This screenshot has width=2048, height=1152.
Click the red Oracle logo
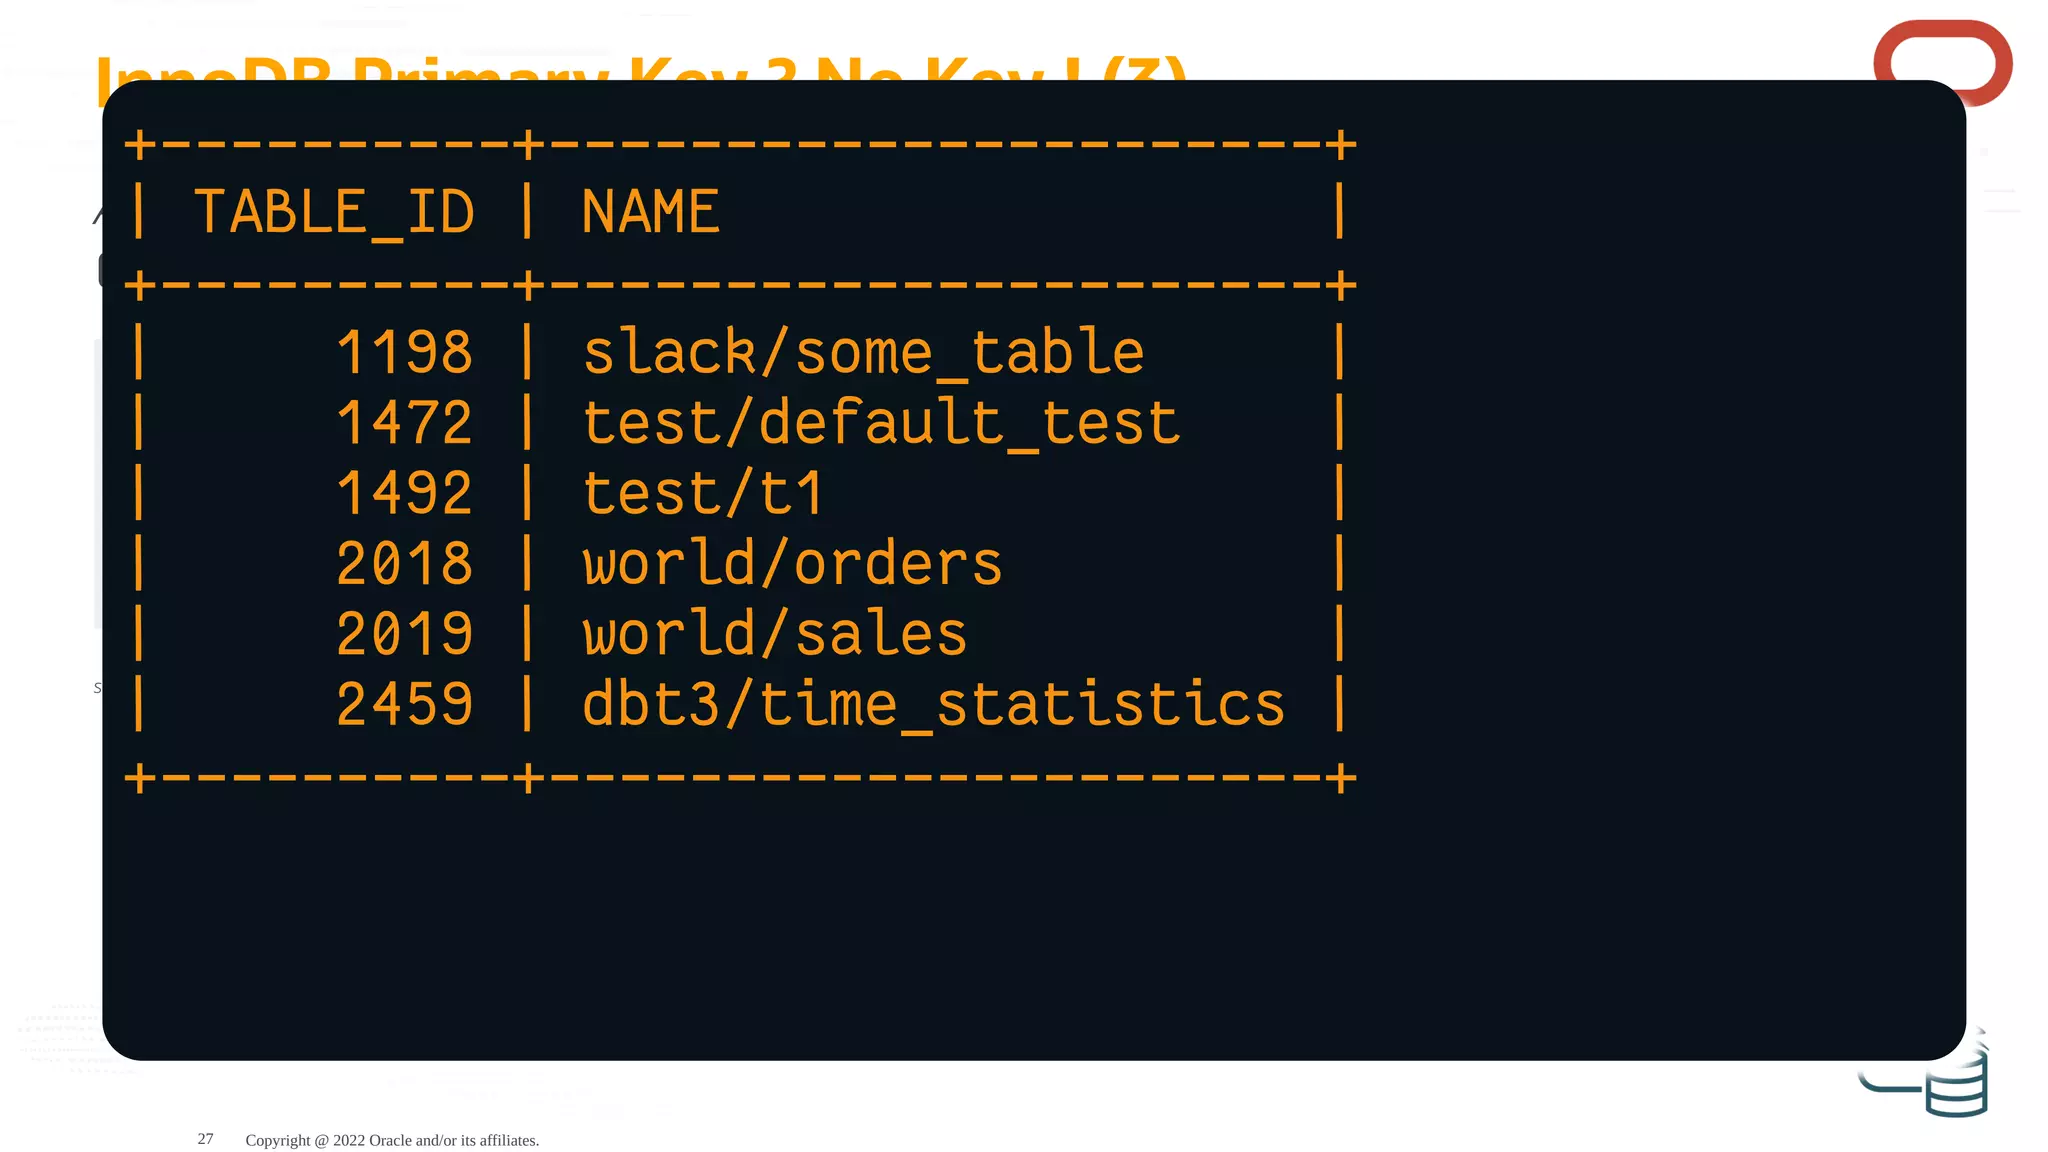(1943, 62)
